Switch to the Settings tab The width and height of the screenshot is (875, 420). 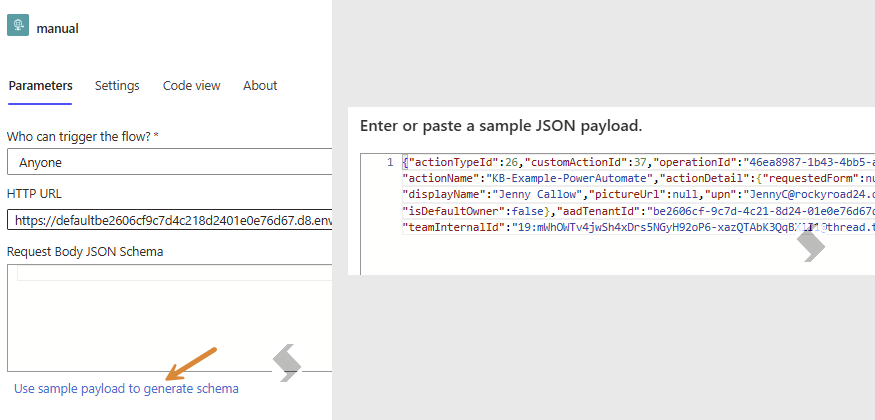coord(117,85)
